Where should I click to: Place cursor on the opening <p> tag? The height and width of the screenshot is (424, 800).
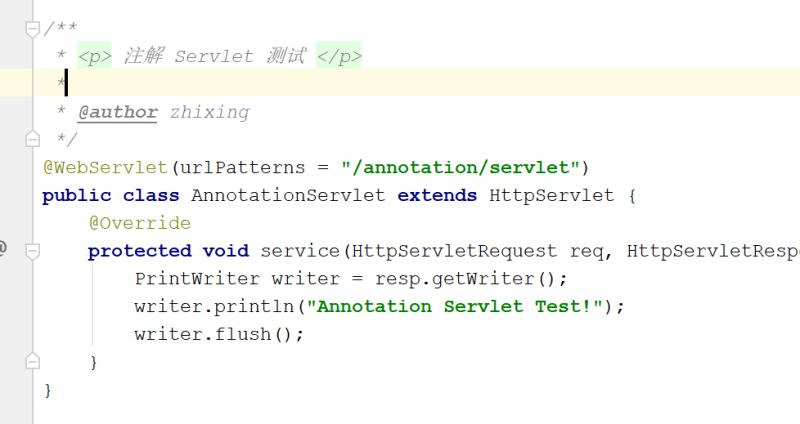(94, 56)
